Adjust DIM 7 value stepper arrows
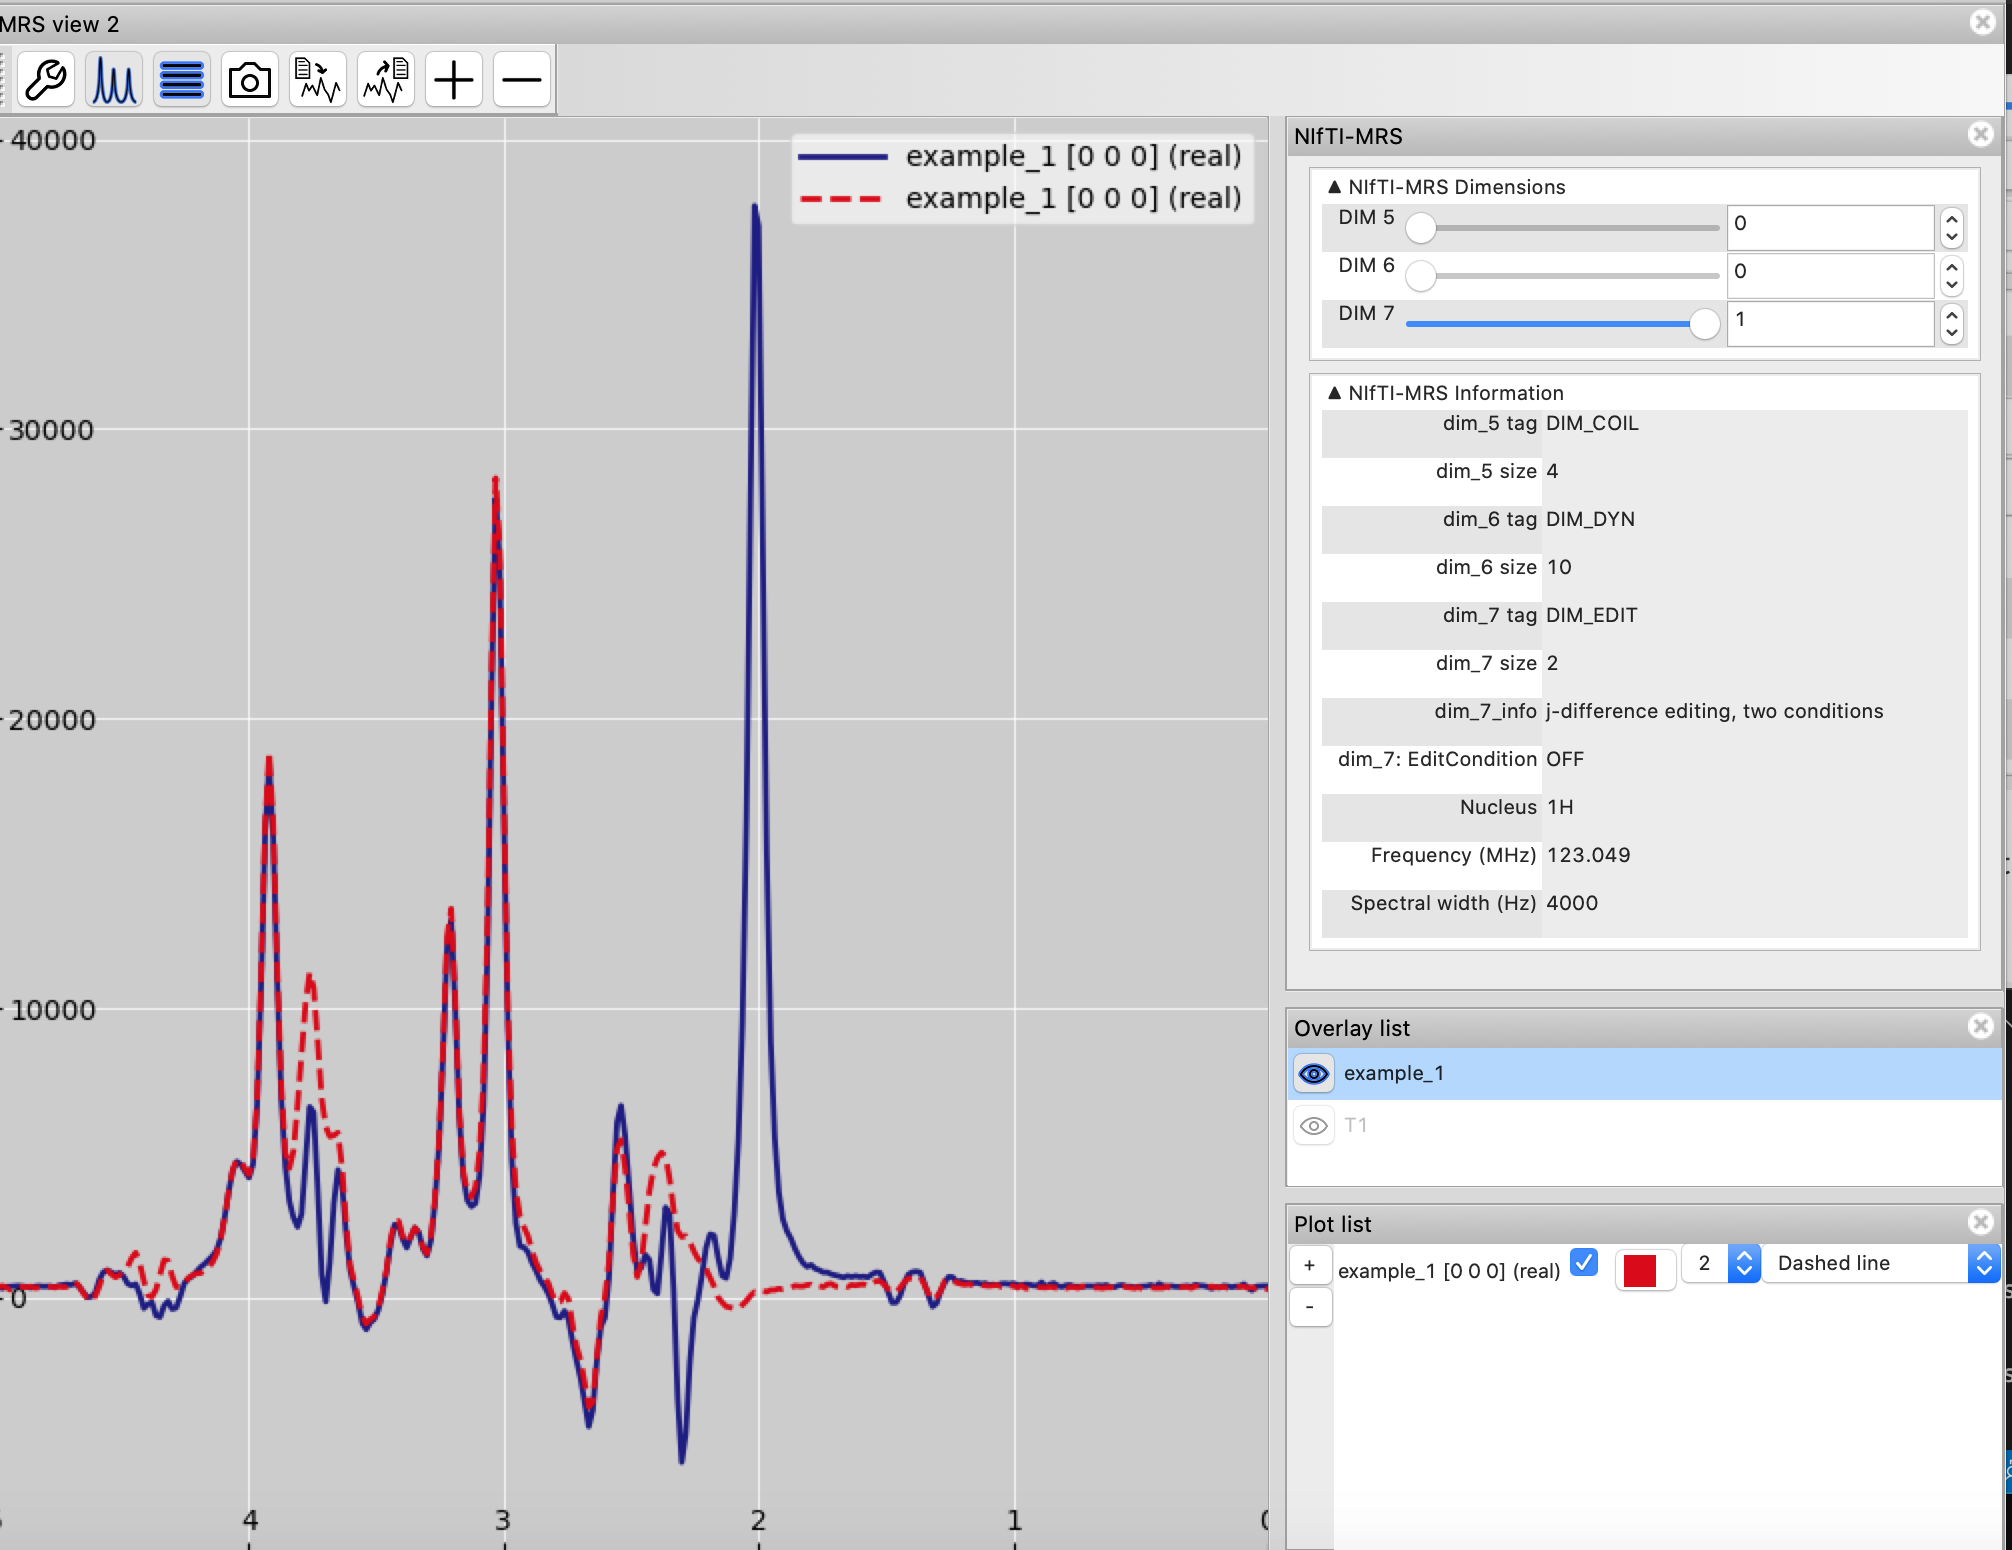Screen dimensions: 2012x1550 pos(1951,324)
